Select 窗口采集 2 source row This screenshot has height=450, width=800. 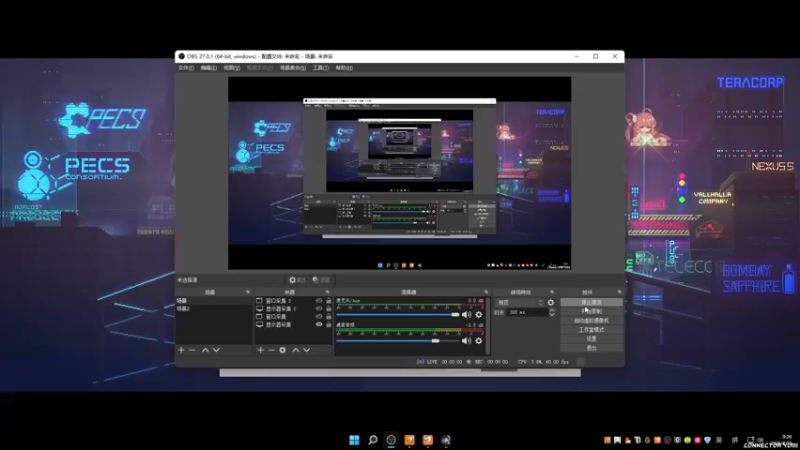tap(293, 301)
